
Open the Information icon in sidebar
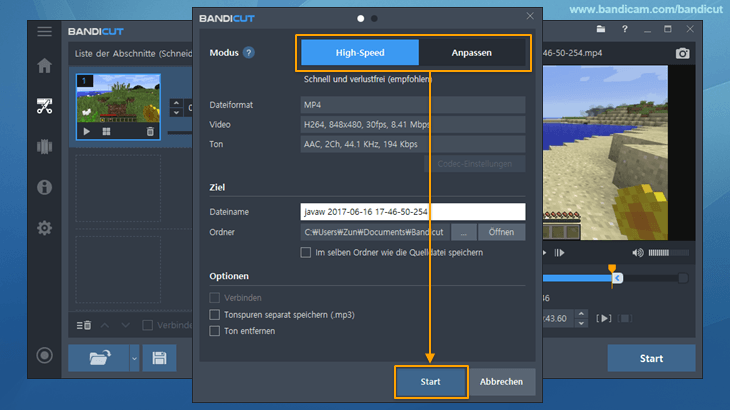44,187
